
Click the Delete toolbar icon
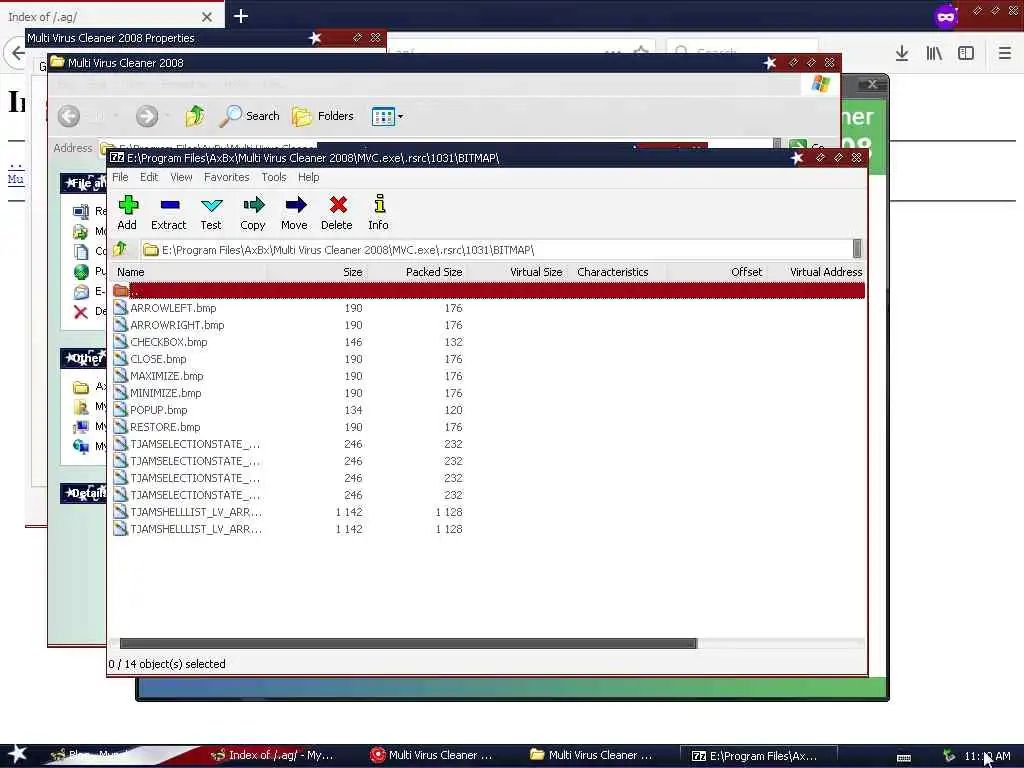click(x=337, y=213)
